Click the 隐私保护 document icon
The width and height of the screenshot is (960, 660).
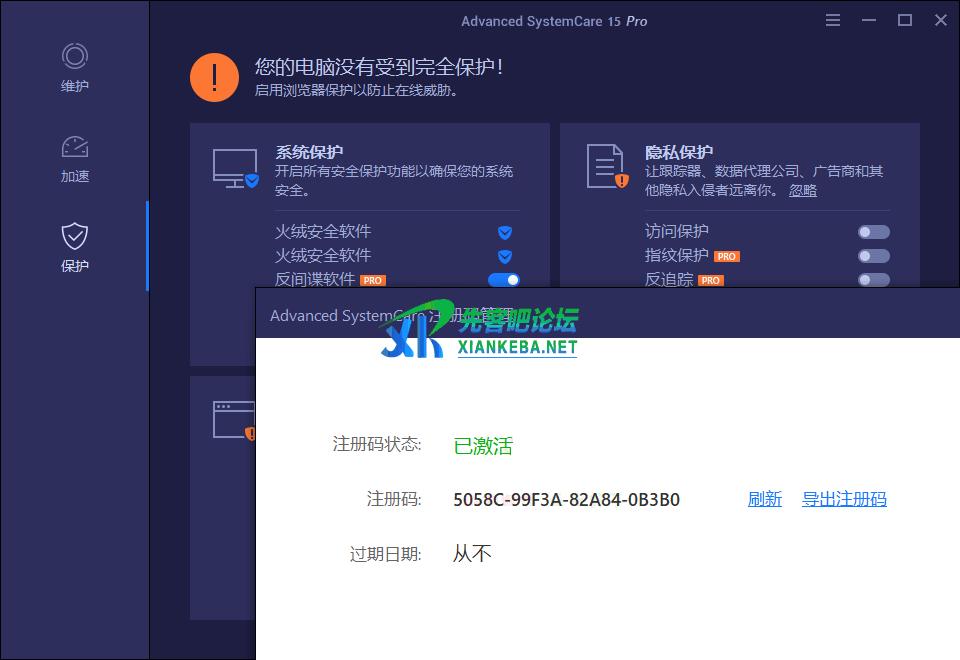pyautogui.click(x=605, y=166)
